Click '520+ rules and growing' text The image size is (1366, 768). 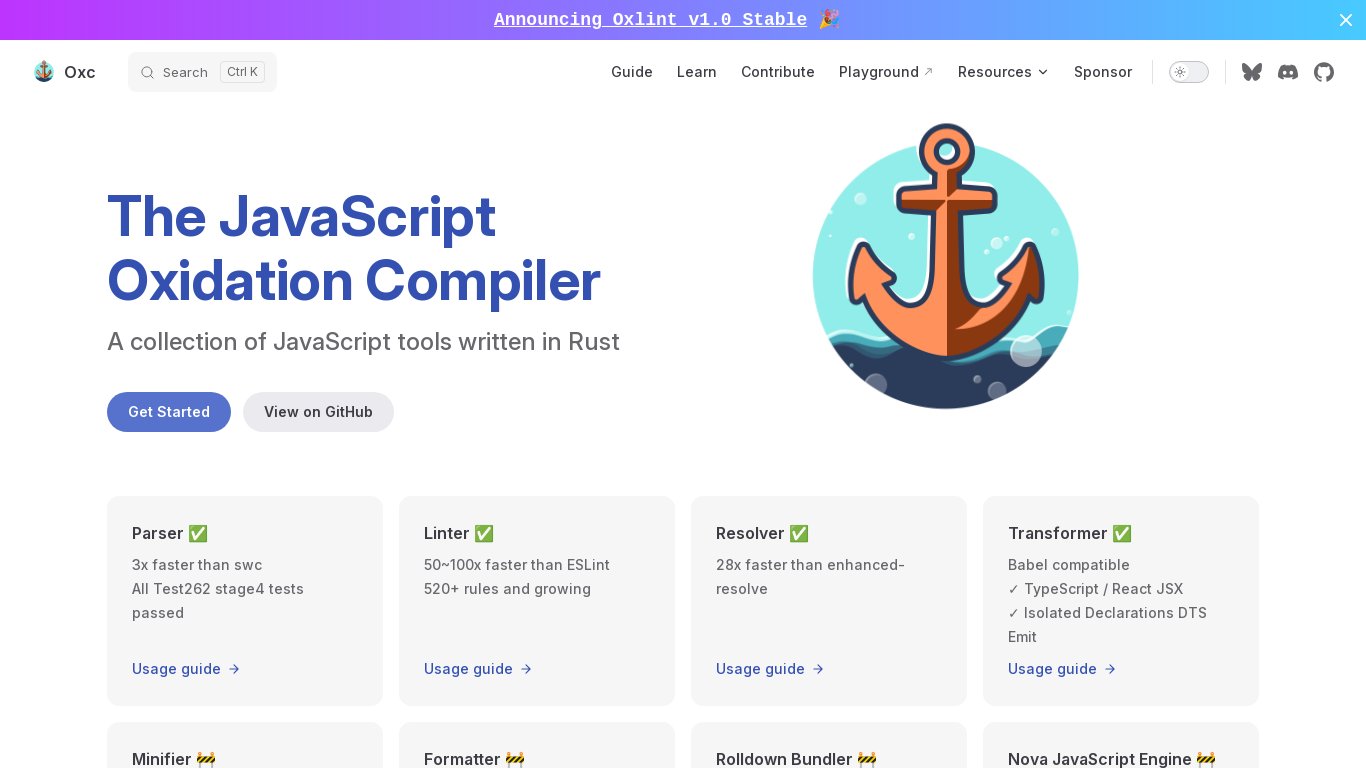pos(507,589)
